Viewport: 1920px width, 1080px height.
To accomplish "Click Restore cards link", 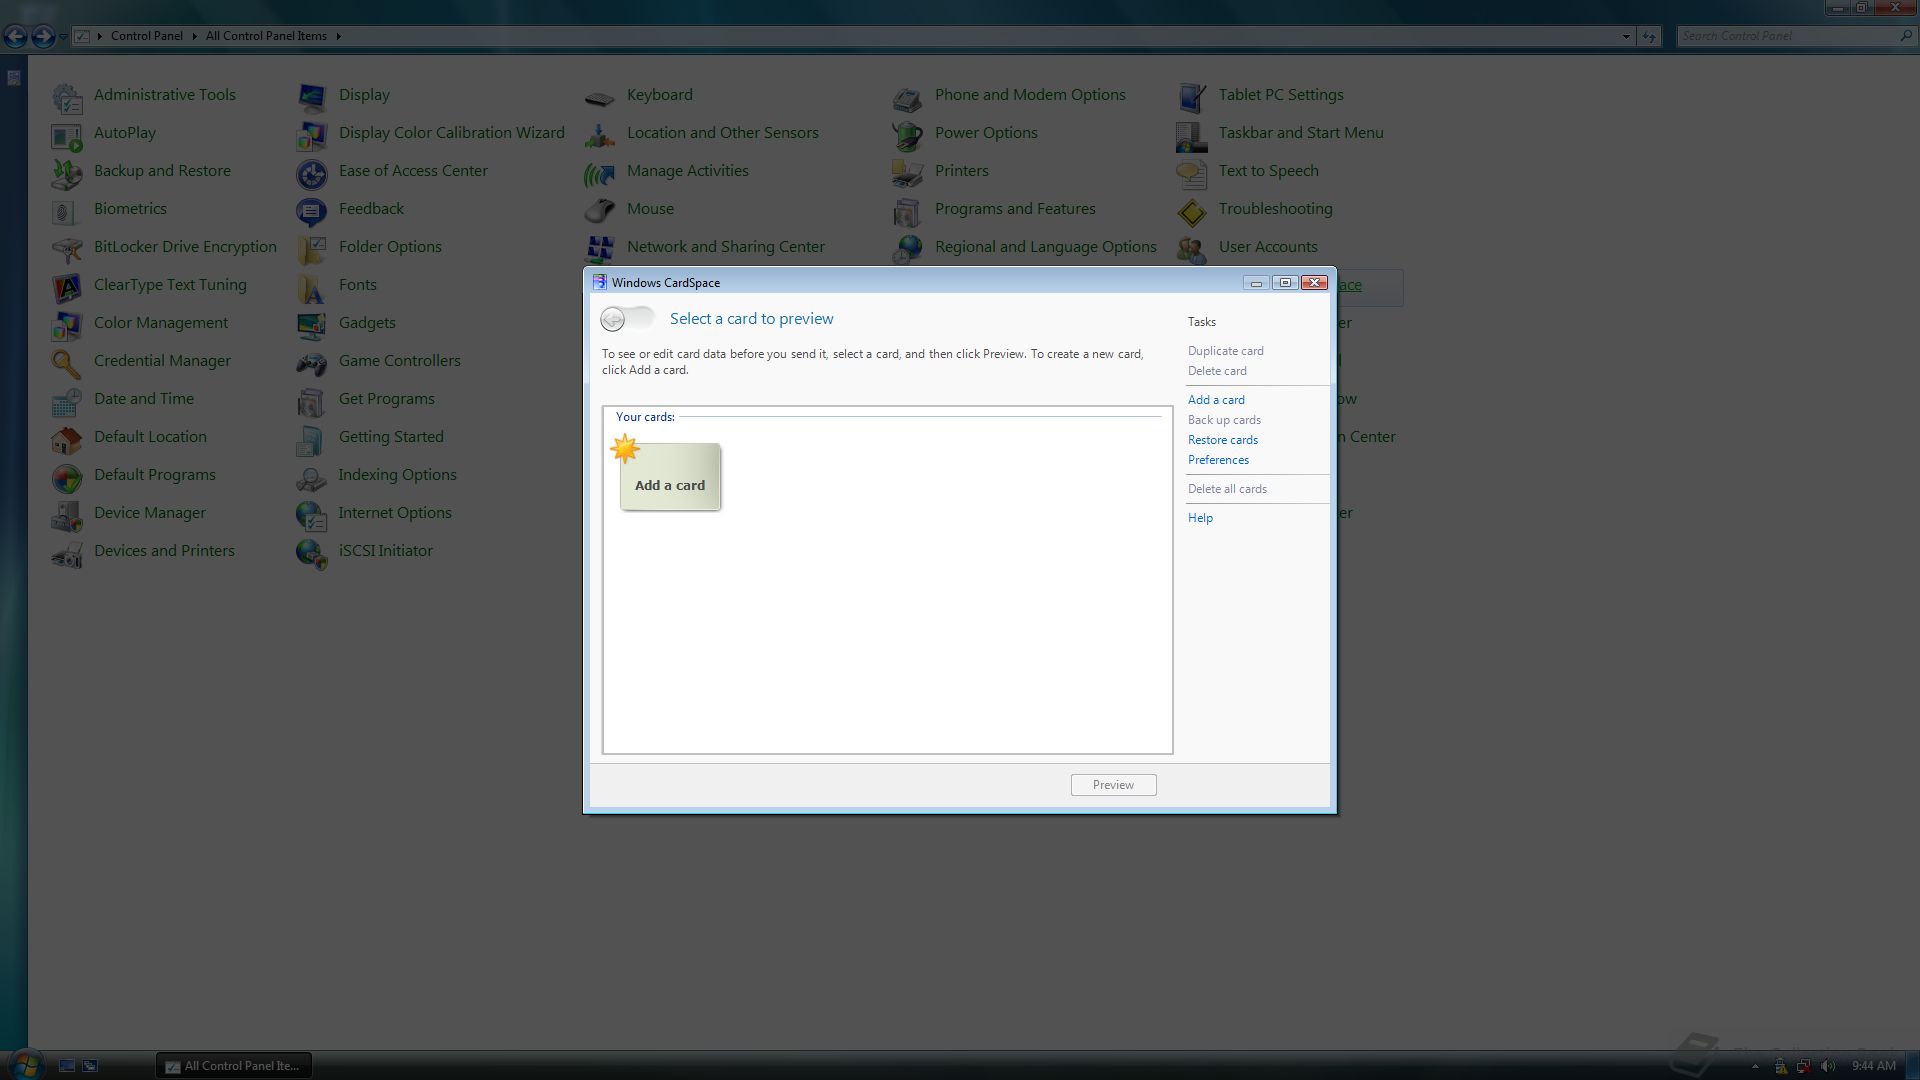I will point(1222,440).
